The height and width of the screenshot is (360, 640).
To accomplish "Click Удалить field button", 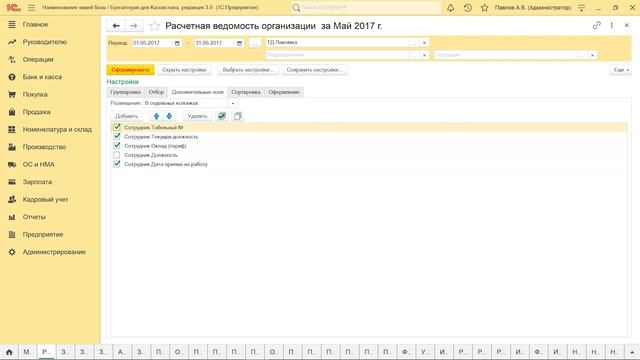I will (198, 116).
